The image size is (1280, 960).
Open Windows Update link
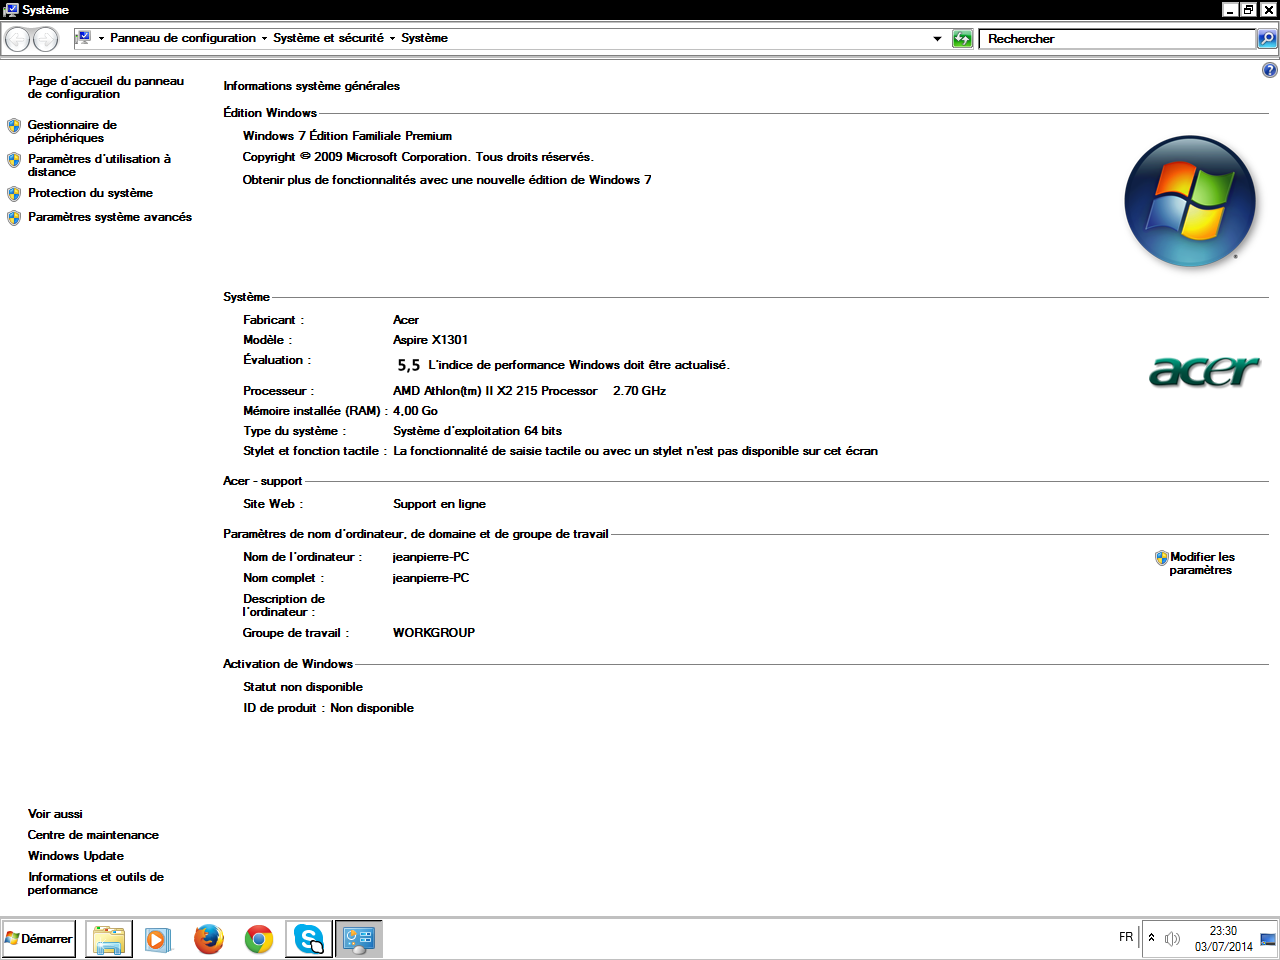coord(76,856)
